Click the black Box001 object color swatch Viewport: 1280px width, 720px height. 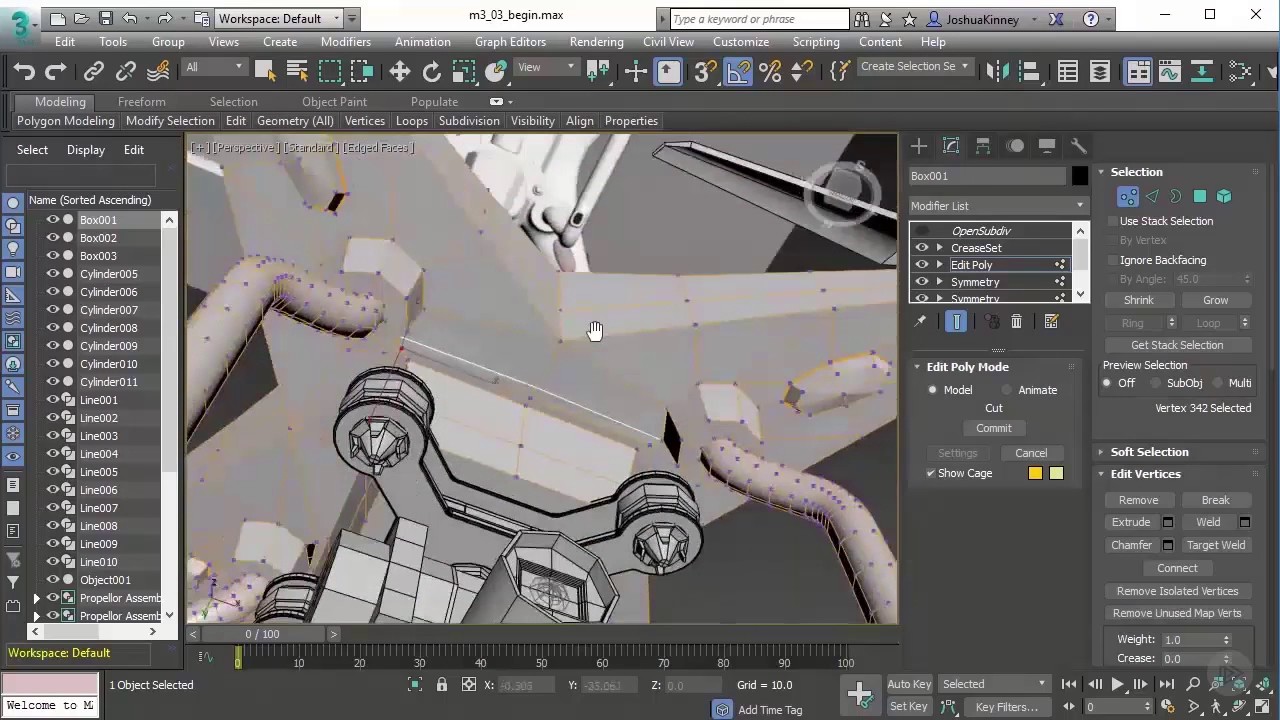pos(1079,176)
